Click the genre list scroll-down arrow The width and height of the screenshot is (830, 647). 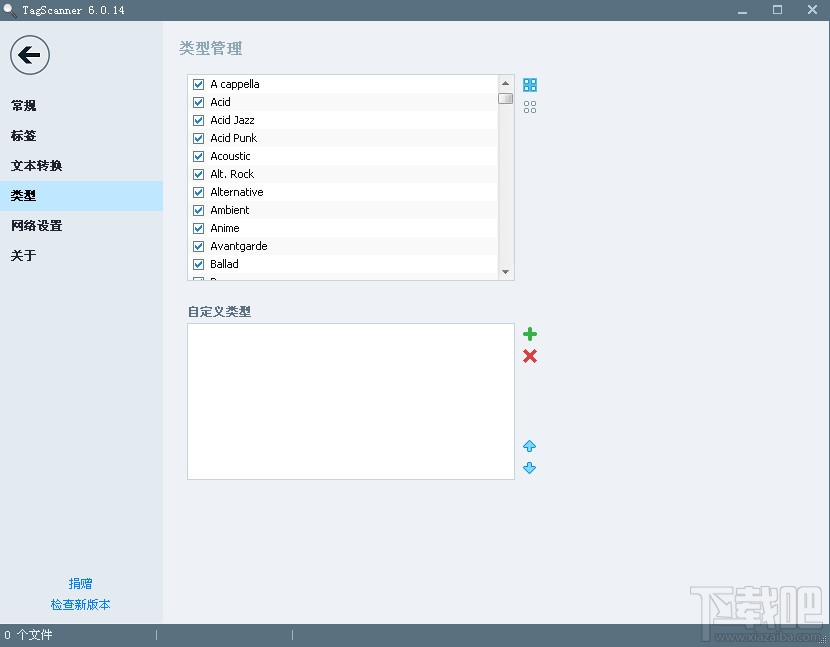tap(505, 270)
